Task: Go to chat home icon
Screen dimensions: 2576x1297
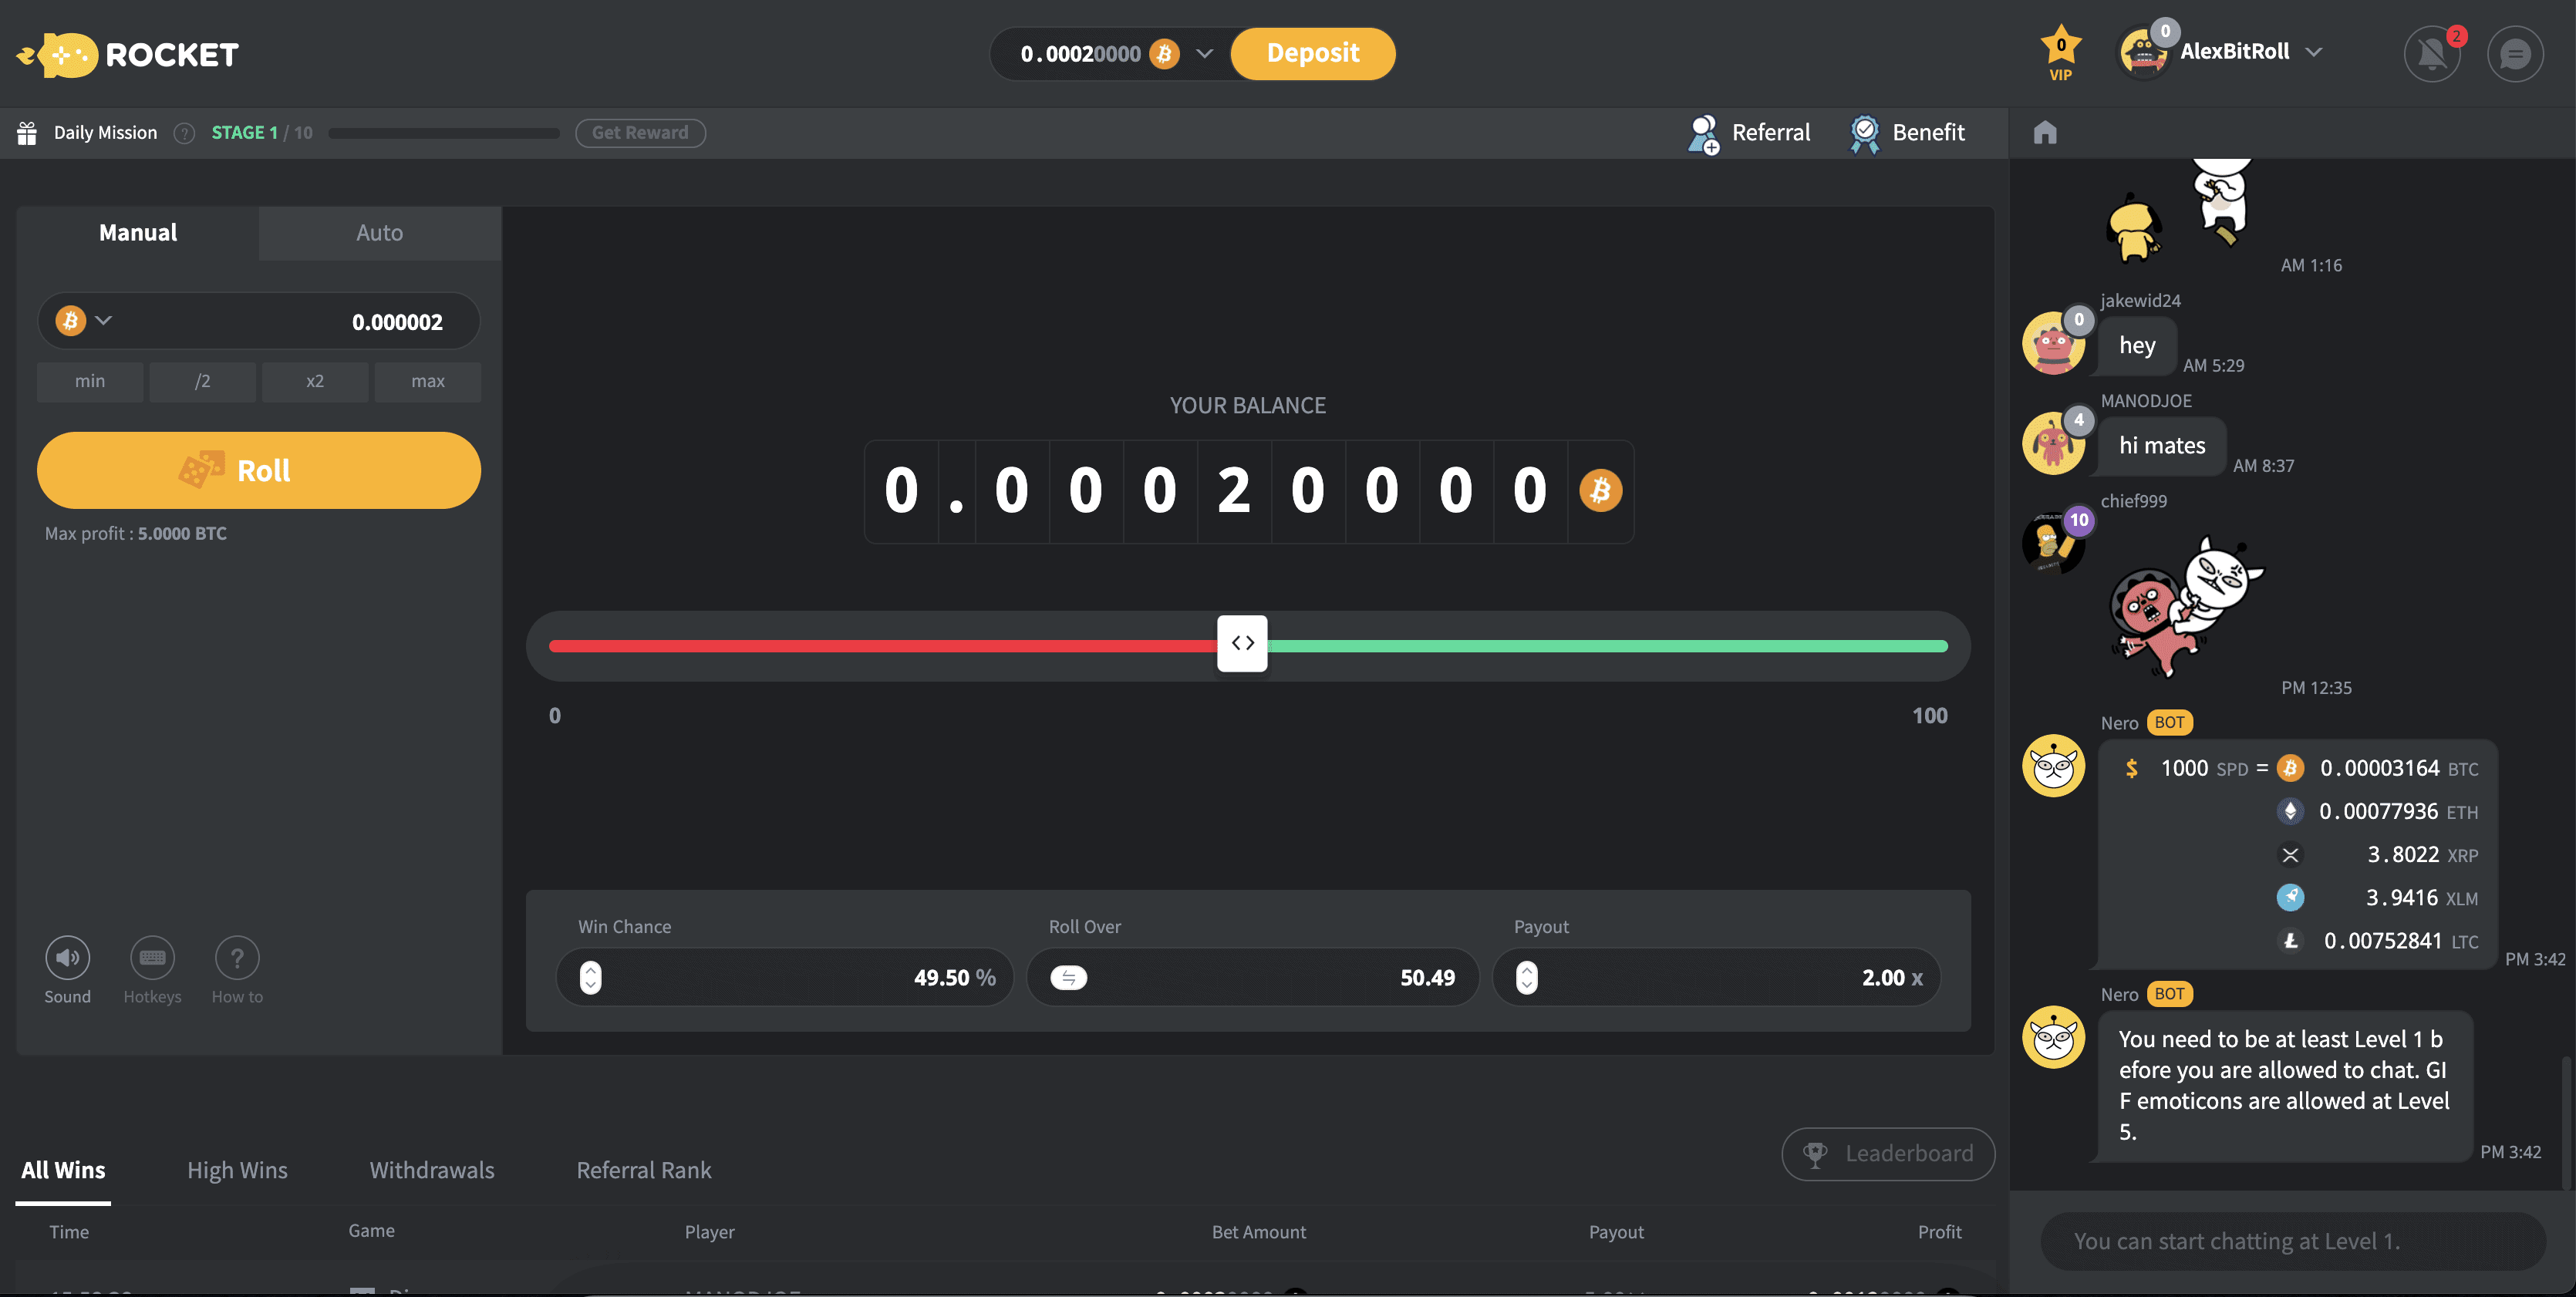Action: pyautogui.click(x=2045, y=132)
